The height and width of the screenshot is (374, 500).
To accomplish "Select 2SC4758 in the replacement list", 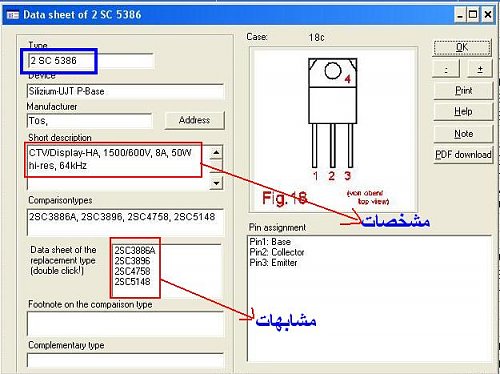I will pos(132,271).
